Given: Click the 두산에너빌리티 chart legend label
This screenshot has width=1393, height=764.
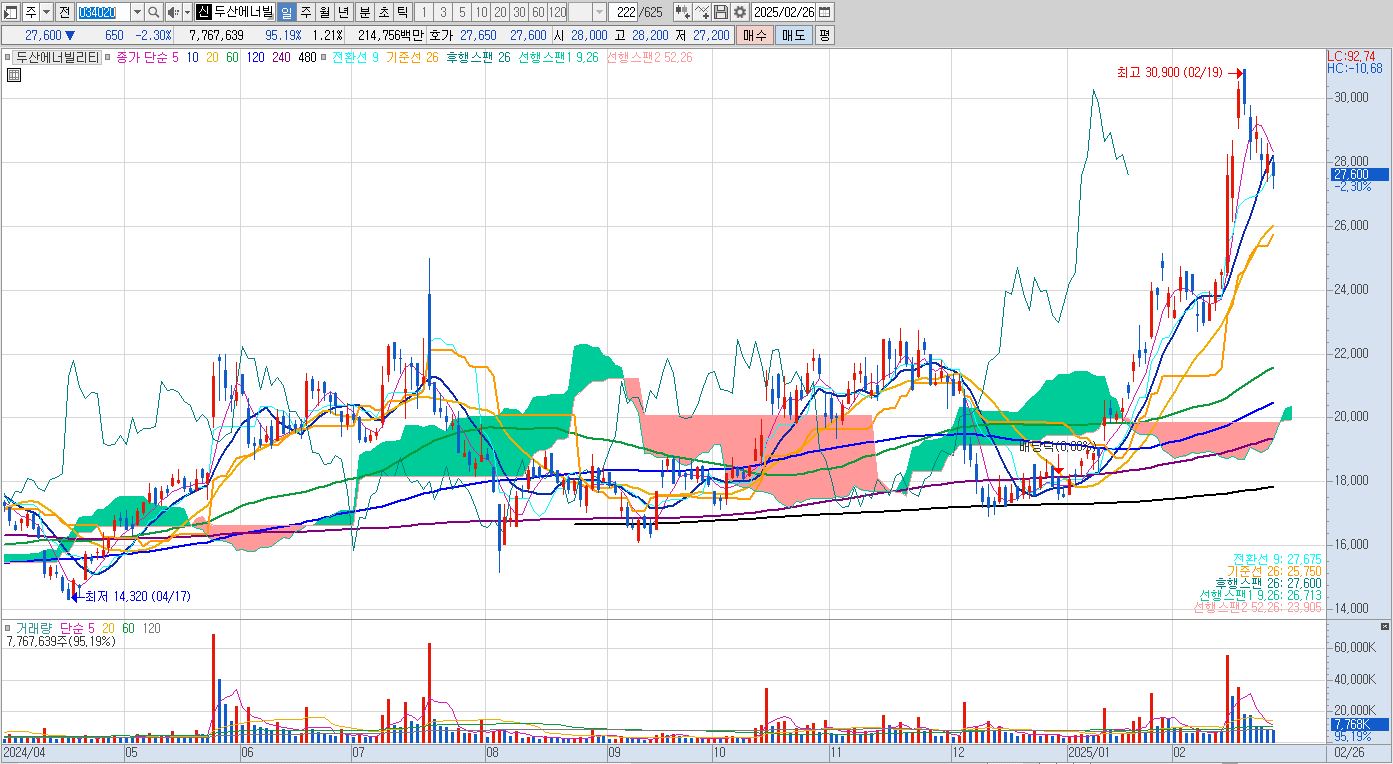Looking at the screenshot, I should point(57,58).
